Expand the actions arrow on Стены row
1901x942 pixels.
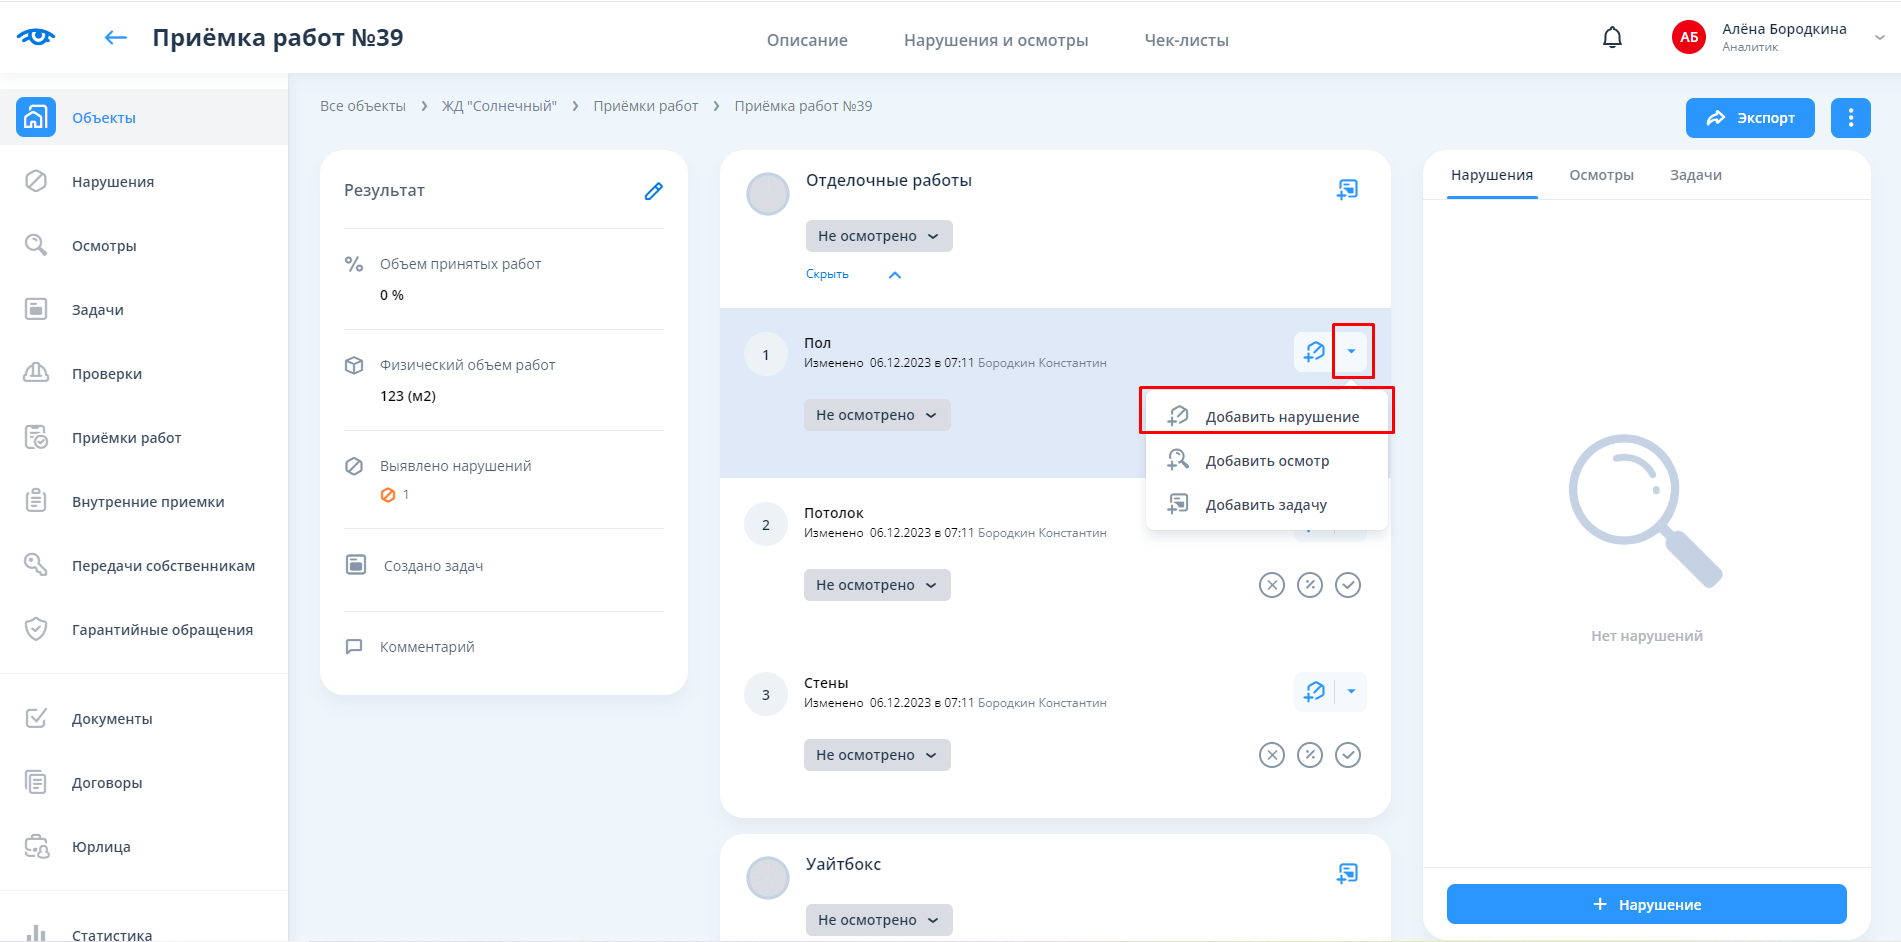(1351, 692)
